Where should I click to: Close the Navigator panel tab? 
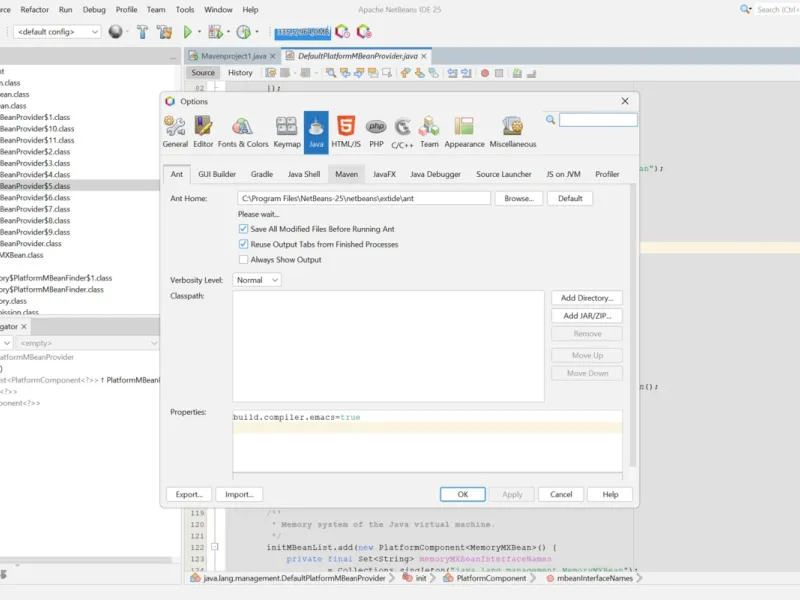(23, 327)
